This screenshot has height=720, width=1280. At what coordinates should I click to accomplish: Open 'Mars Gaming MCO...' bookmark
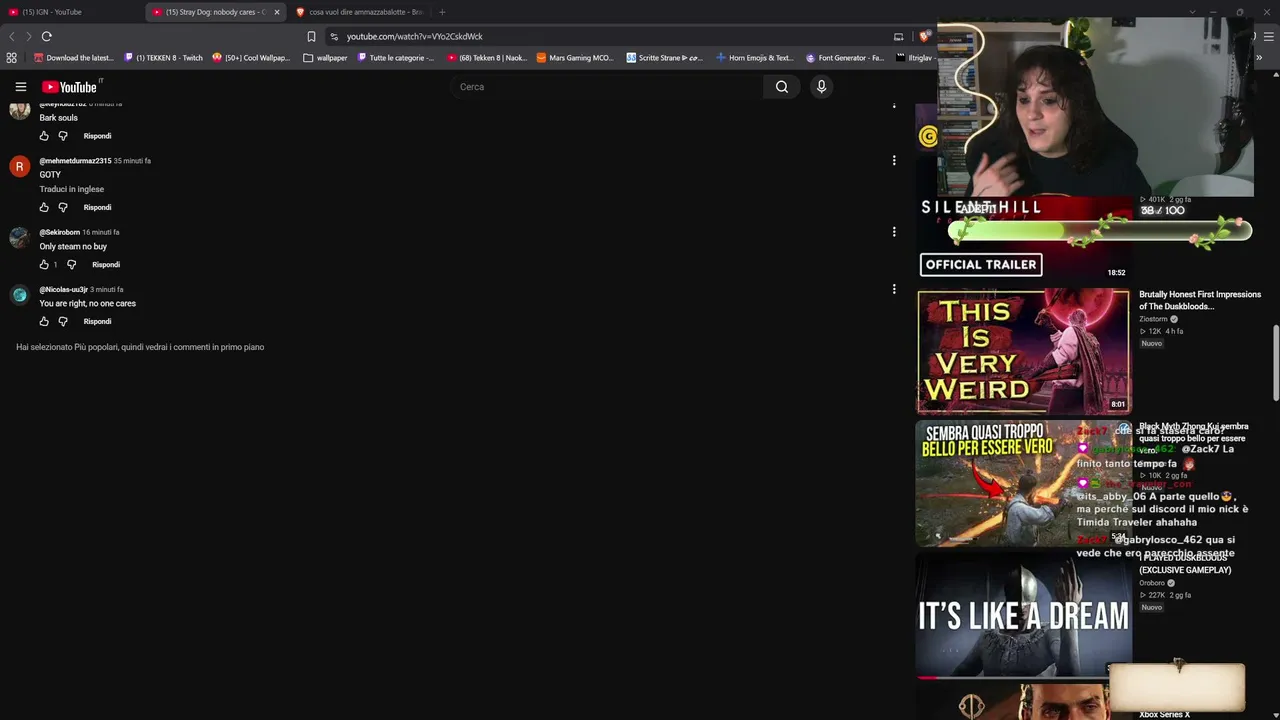click(x=575, y=58)
